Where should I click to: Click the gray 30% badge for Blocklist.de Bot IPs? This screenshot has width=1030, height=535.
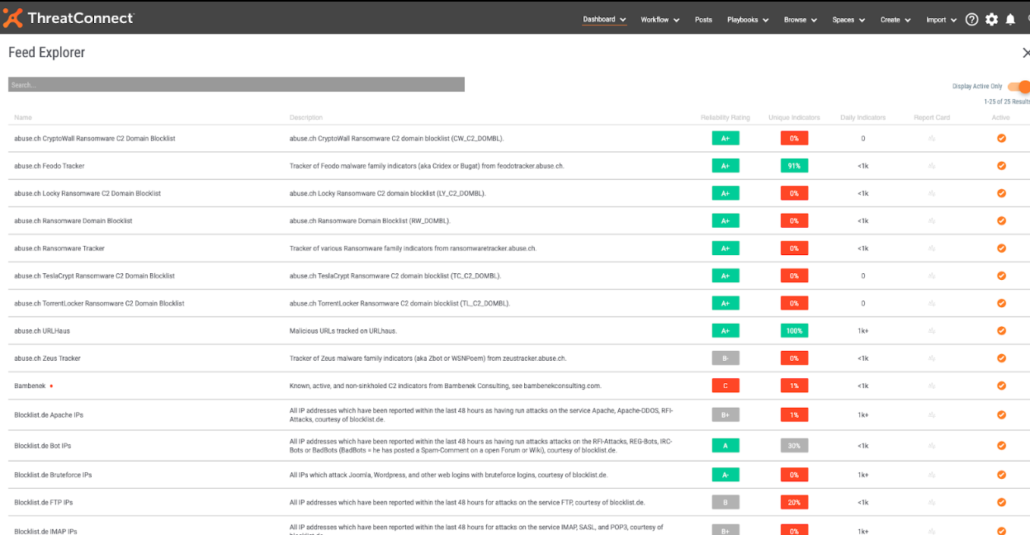[x=794, y=446]
